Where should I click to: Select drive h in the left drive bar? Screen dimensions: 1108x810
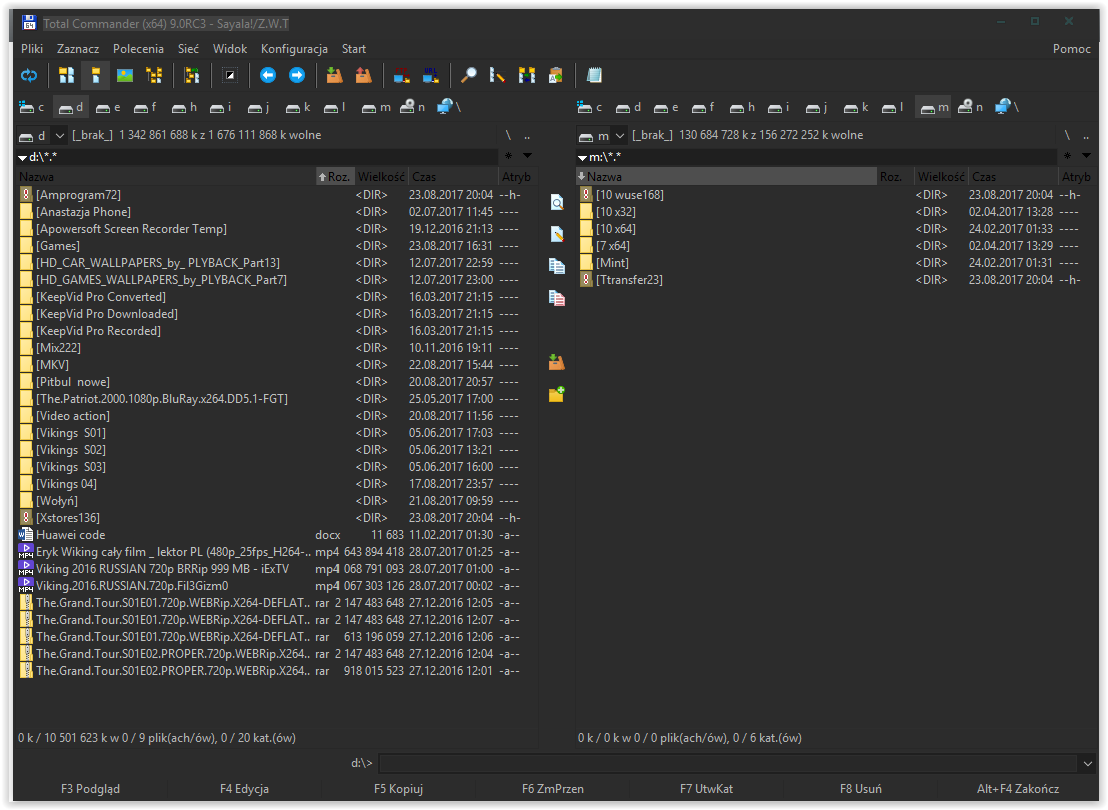coord(184,107)
